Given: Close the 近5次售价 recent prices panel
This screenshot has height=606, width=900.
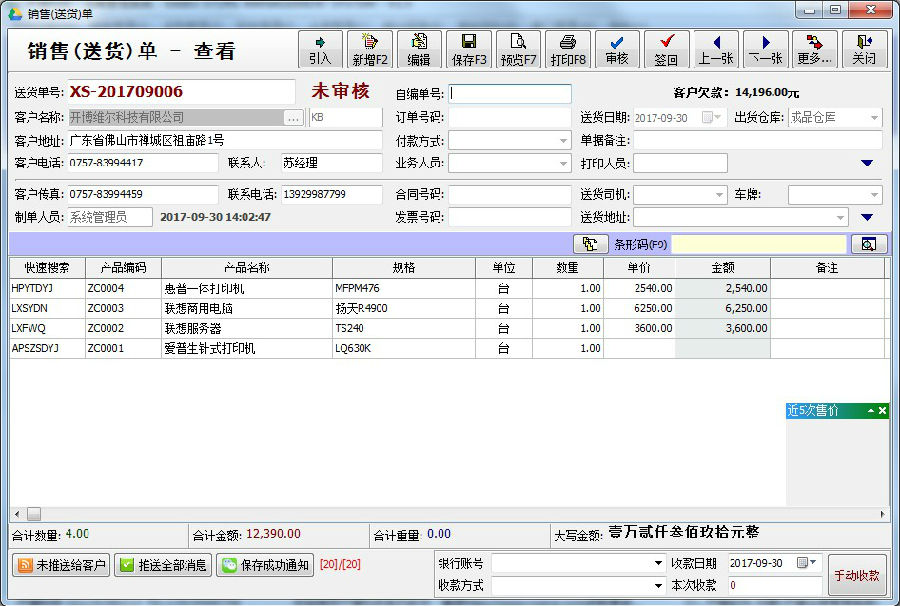Looking at the screenshot, I should click(883, 410).
